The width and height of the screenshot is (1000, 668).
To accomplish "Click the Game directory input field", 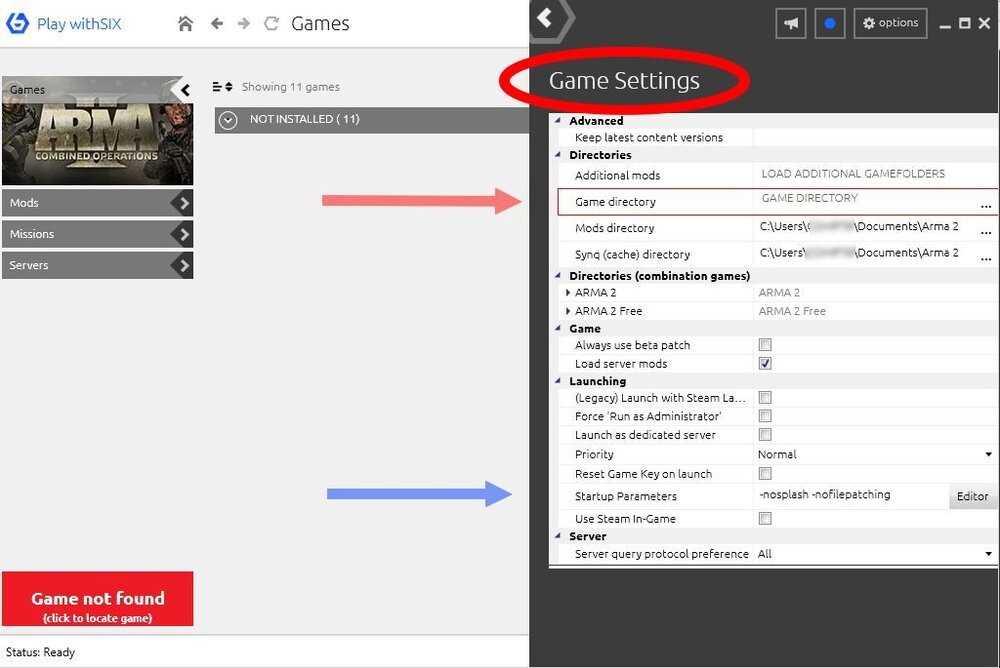I will click(x=865, y=202).
